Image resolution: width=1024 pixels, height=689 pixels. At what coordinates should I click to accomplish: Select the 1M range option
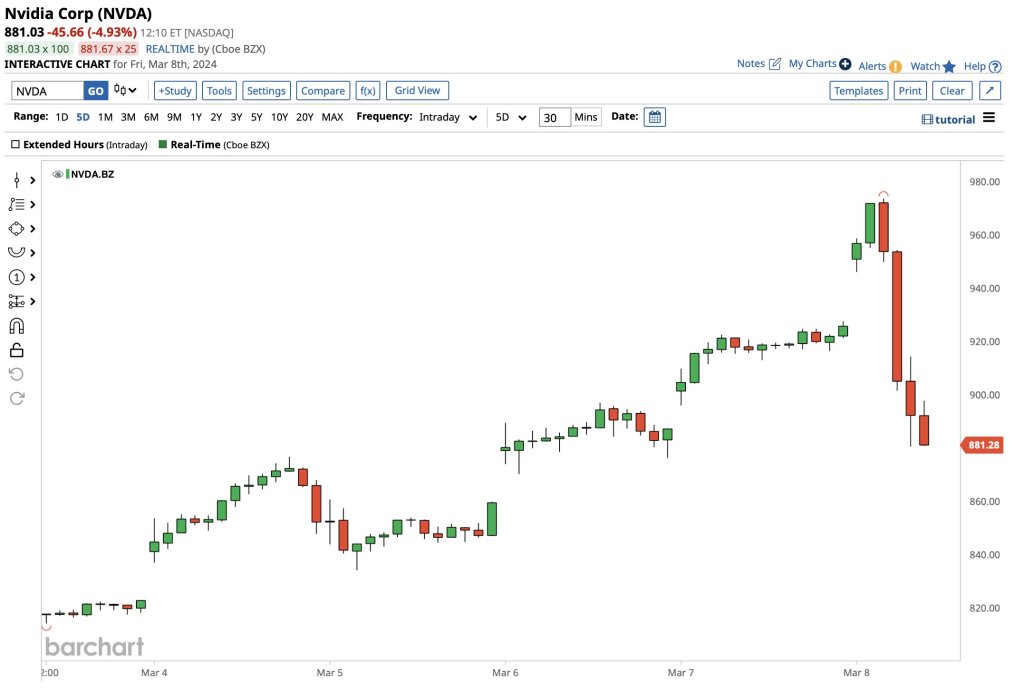(x=105, y=117)
